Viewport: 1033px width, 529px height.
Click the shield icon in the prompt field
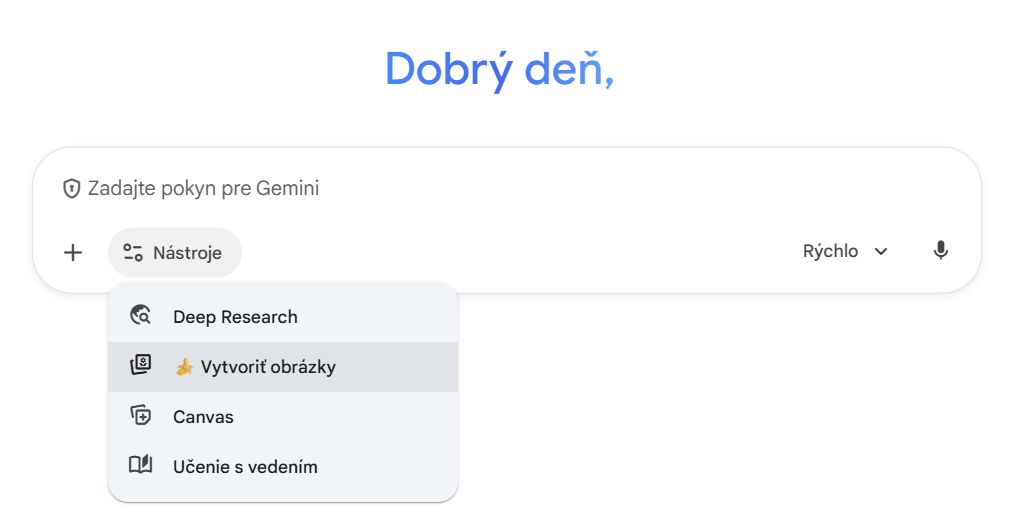click(x=71, y=188)
